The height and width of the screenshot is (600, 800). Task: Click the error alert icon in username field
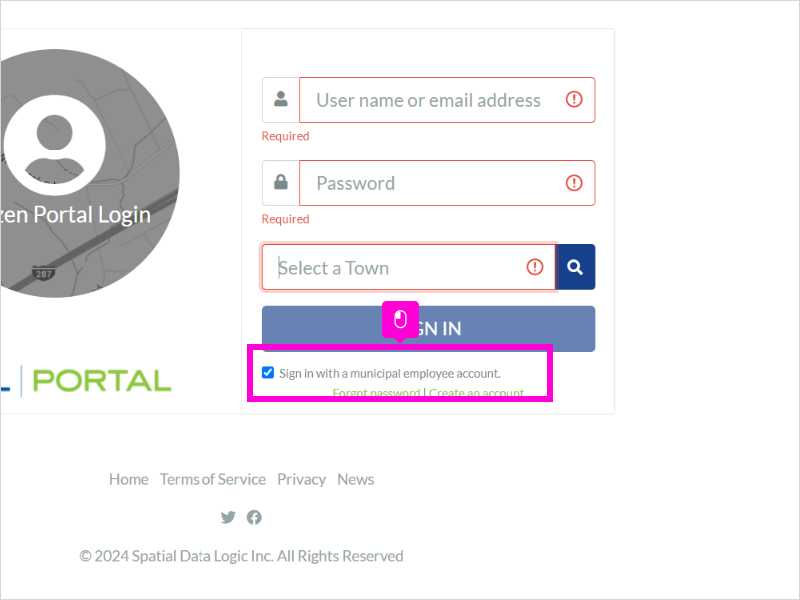pyautogui.click(x=574, y=99)
